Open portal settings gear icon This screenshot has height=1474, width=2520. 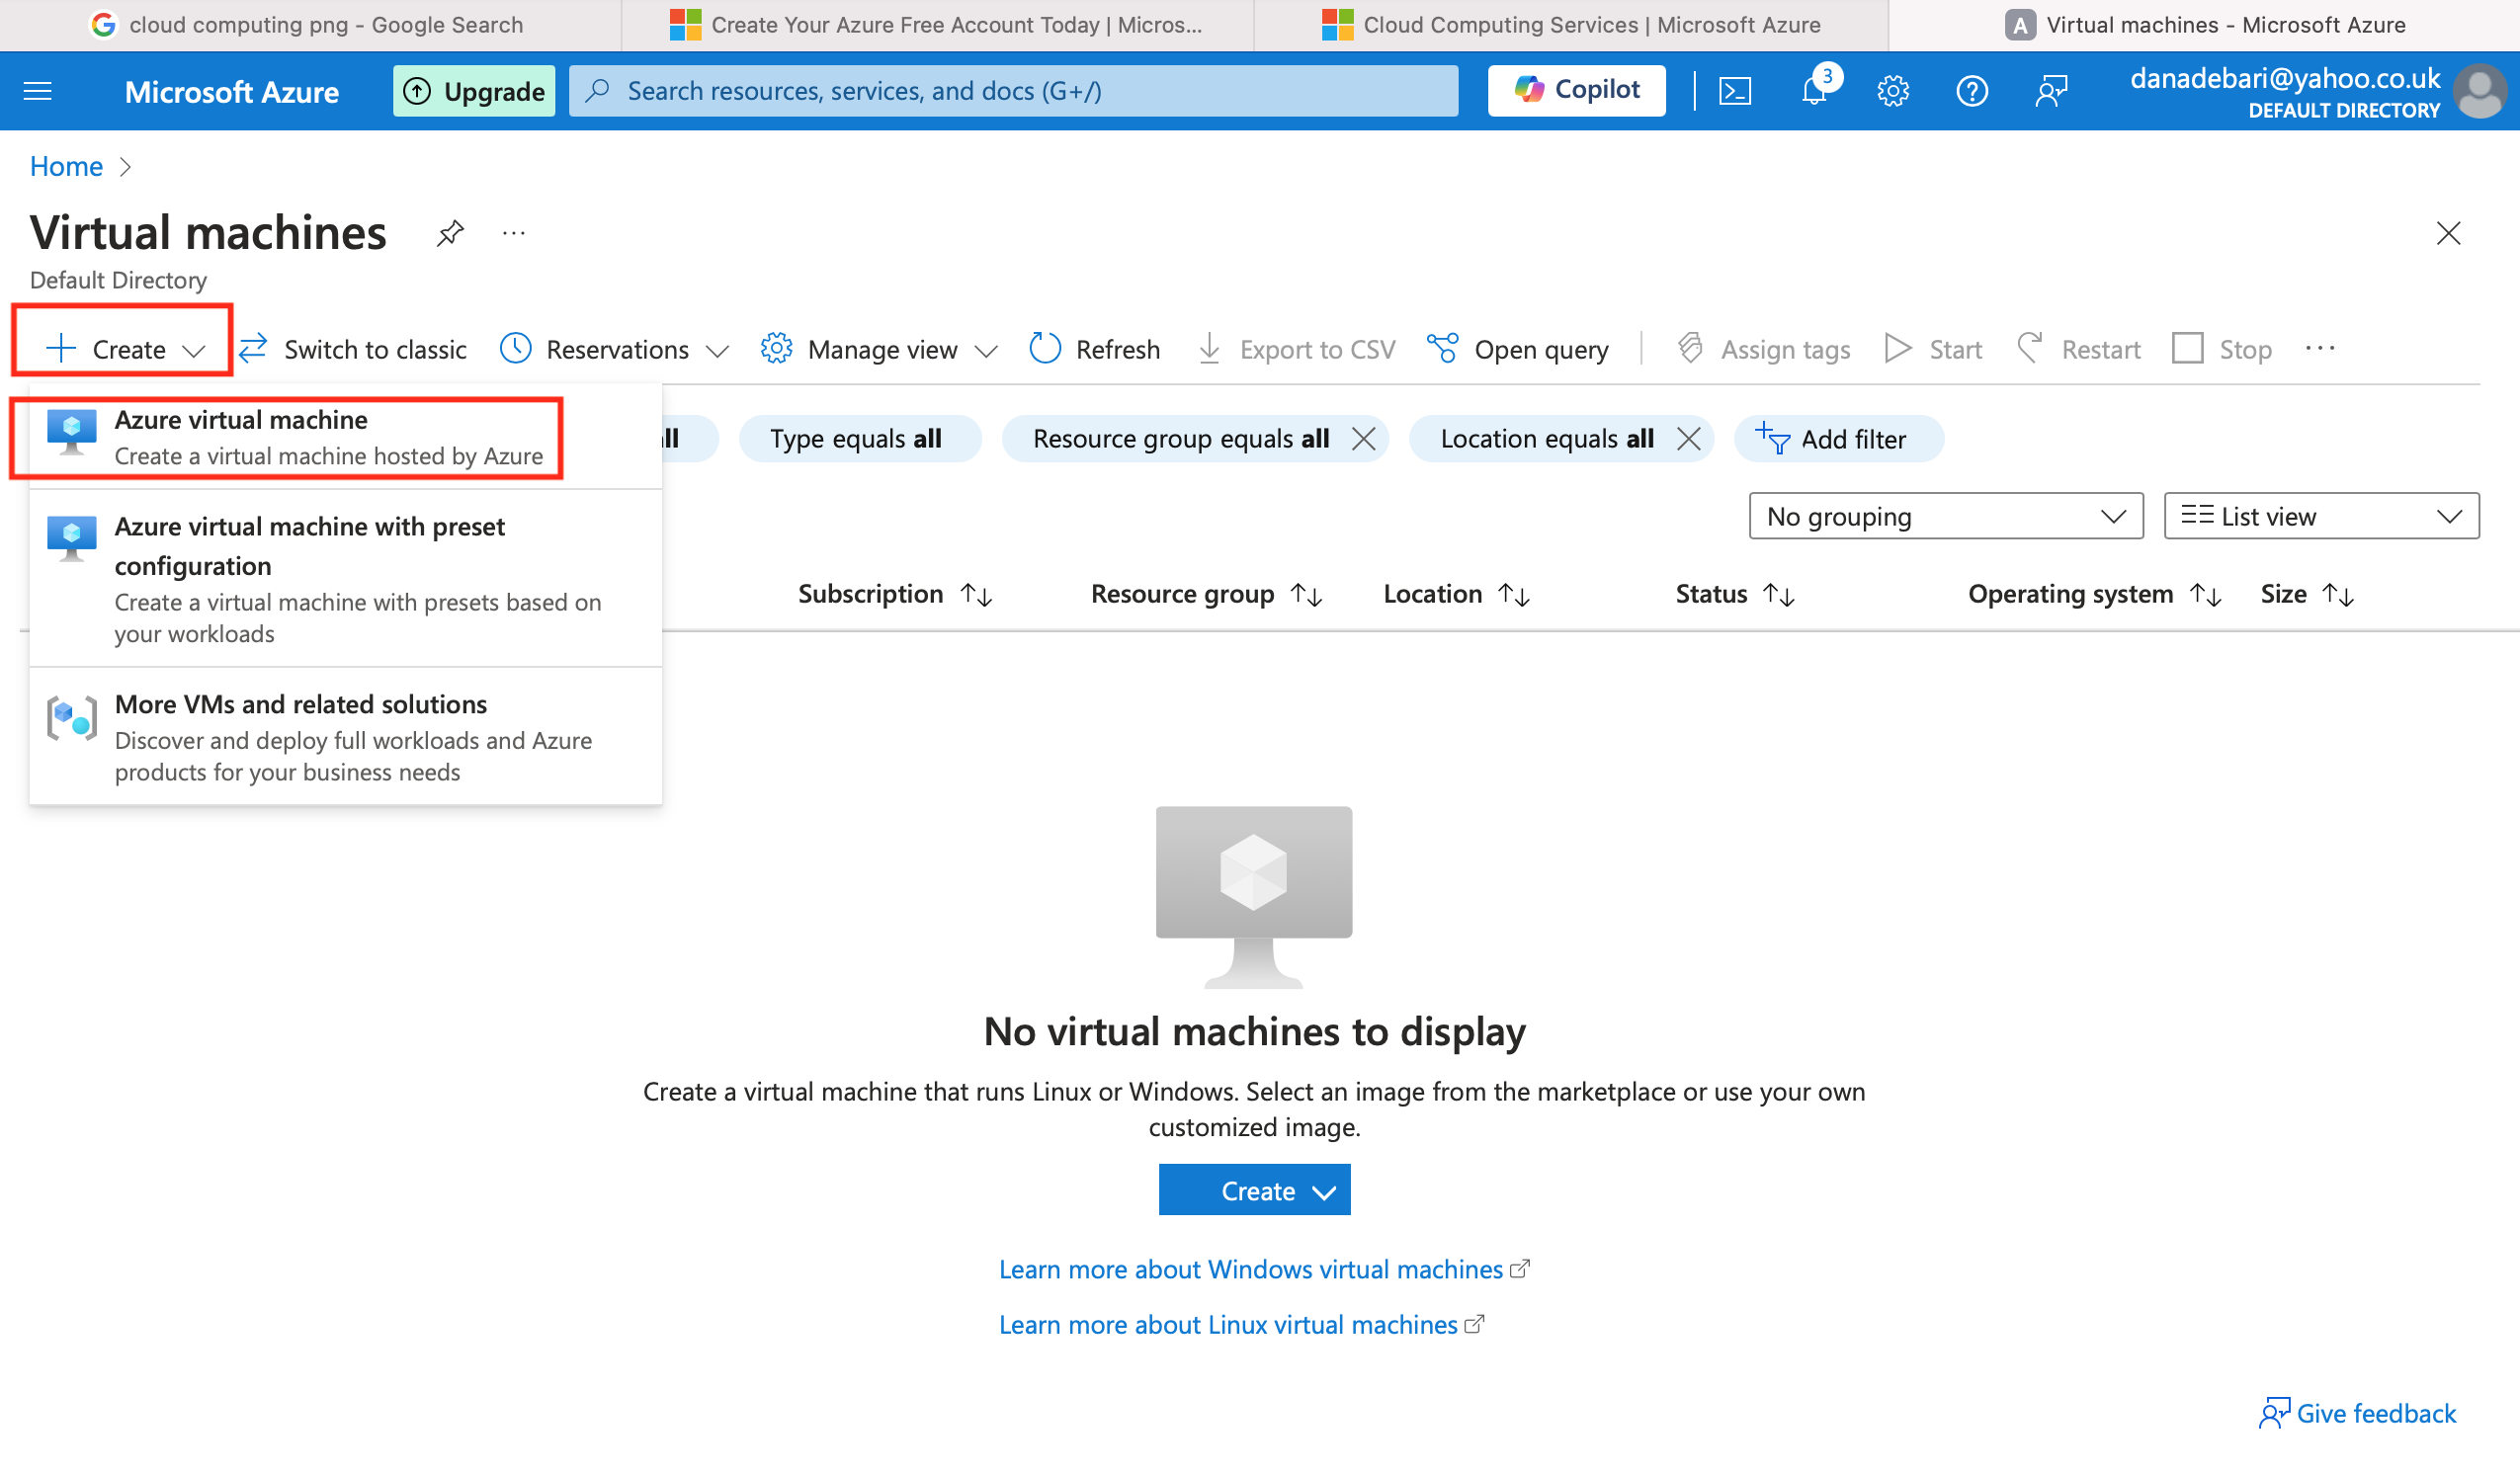point(1892,91)
